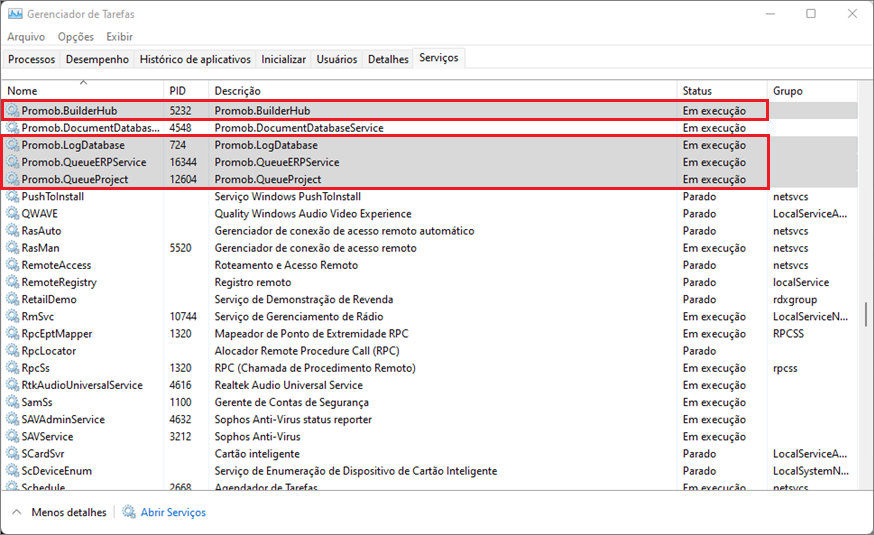Click the service icon next to SCardSvr
The image size is (874, 535).
point(12,454)
